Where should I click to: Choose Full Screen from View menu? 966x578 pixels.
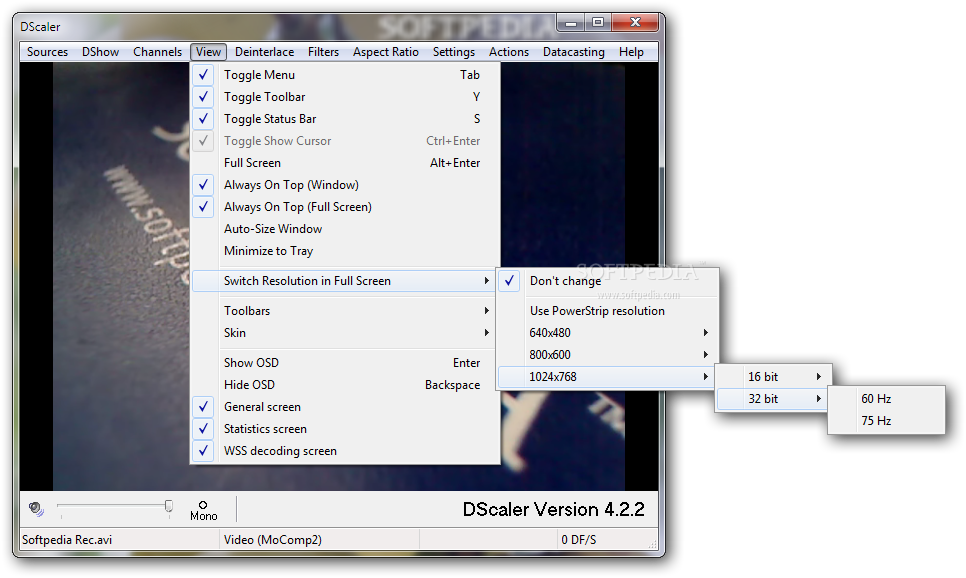[x=345, y=163]
